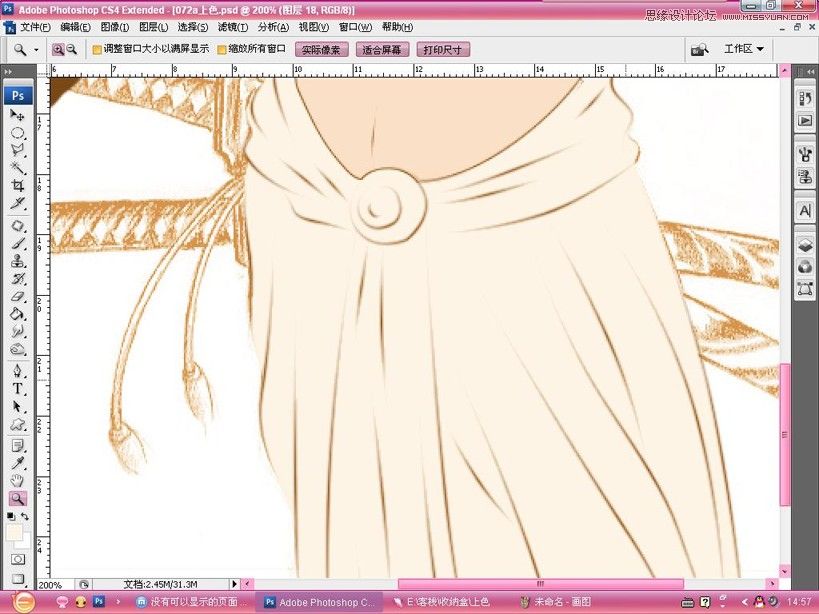Select the Eraser tool

(17, 296)
